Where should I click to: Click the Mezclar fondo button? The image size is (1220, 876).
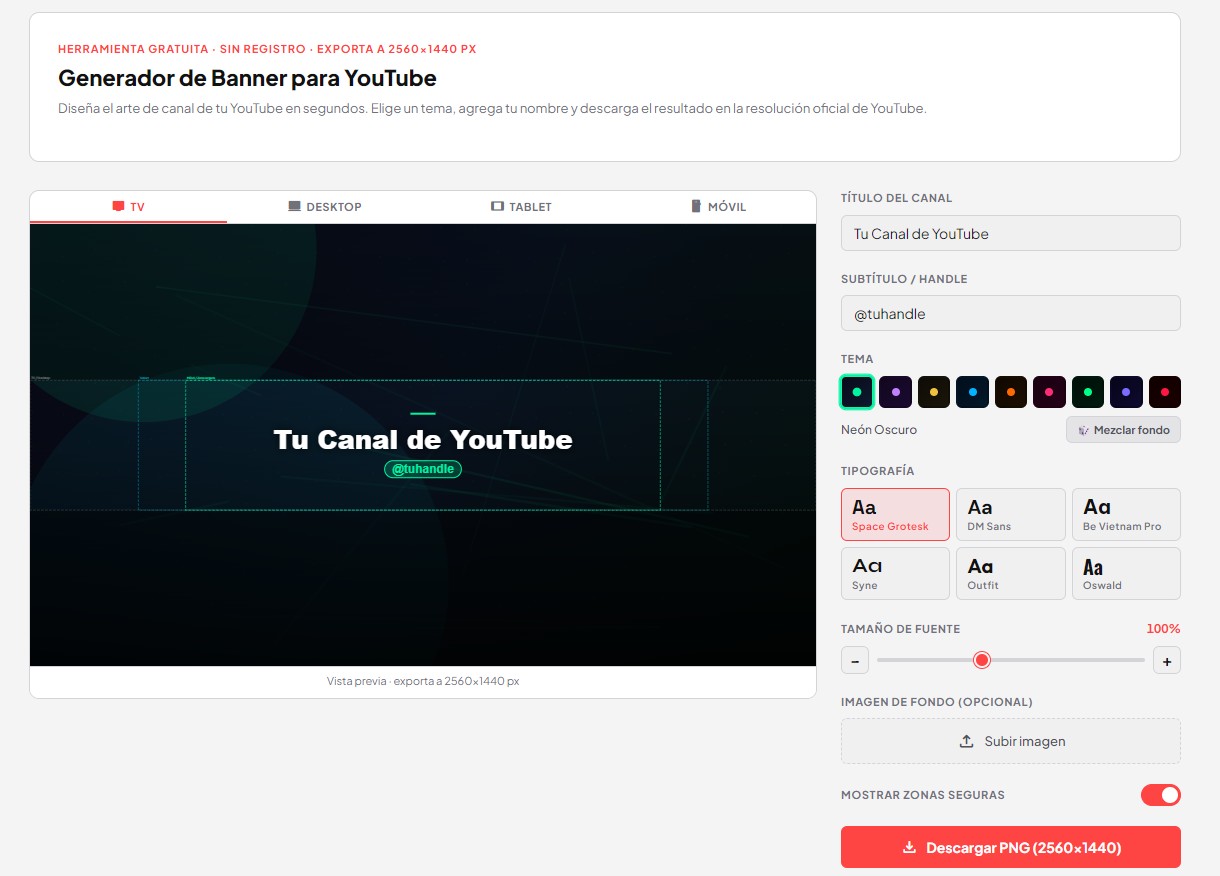click(1123, 429)
